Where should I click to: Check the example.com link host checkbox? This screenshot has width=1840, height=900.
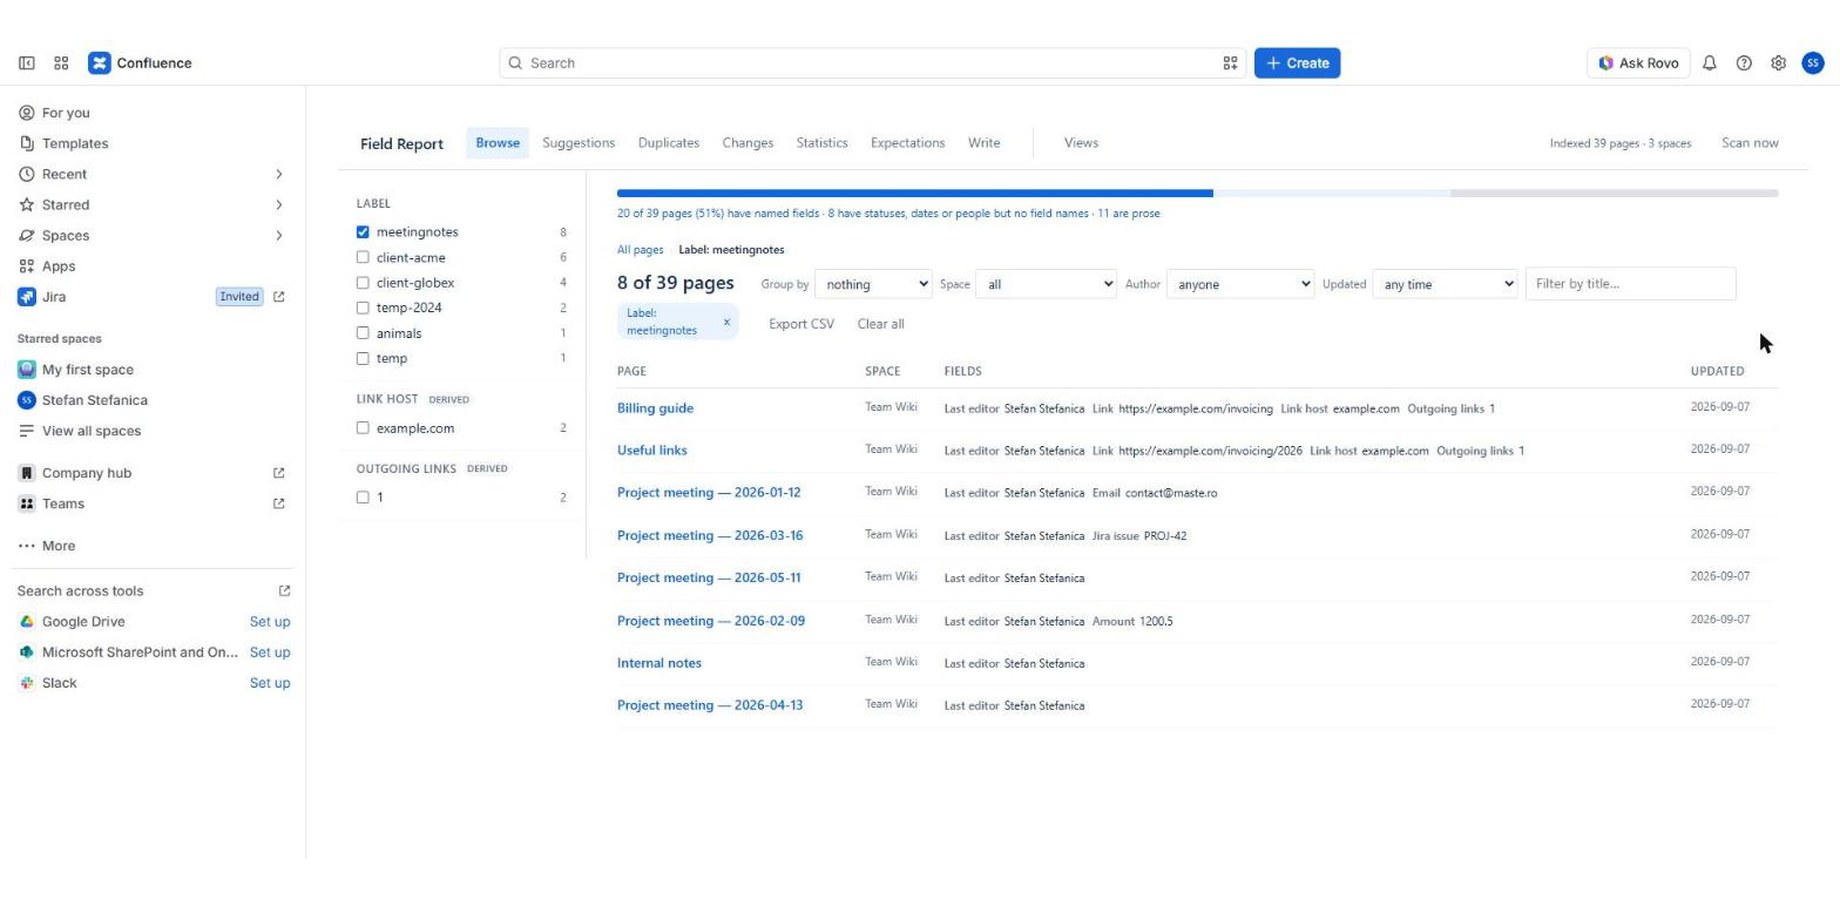pyautogui.click(x=363, y=428)
